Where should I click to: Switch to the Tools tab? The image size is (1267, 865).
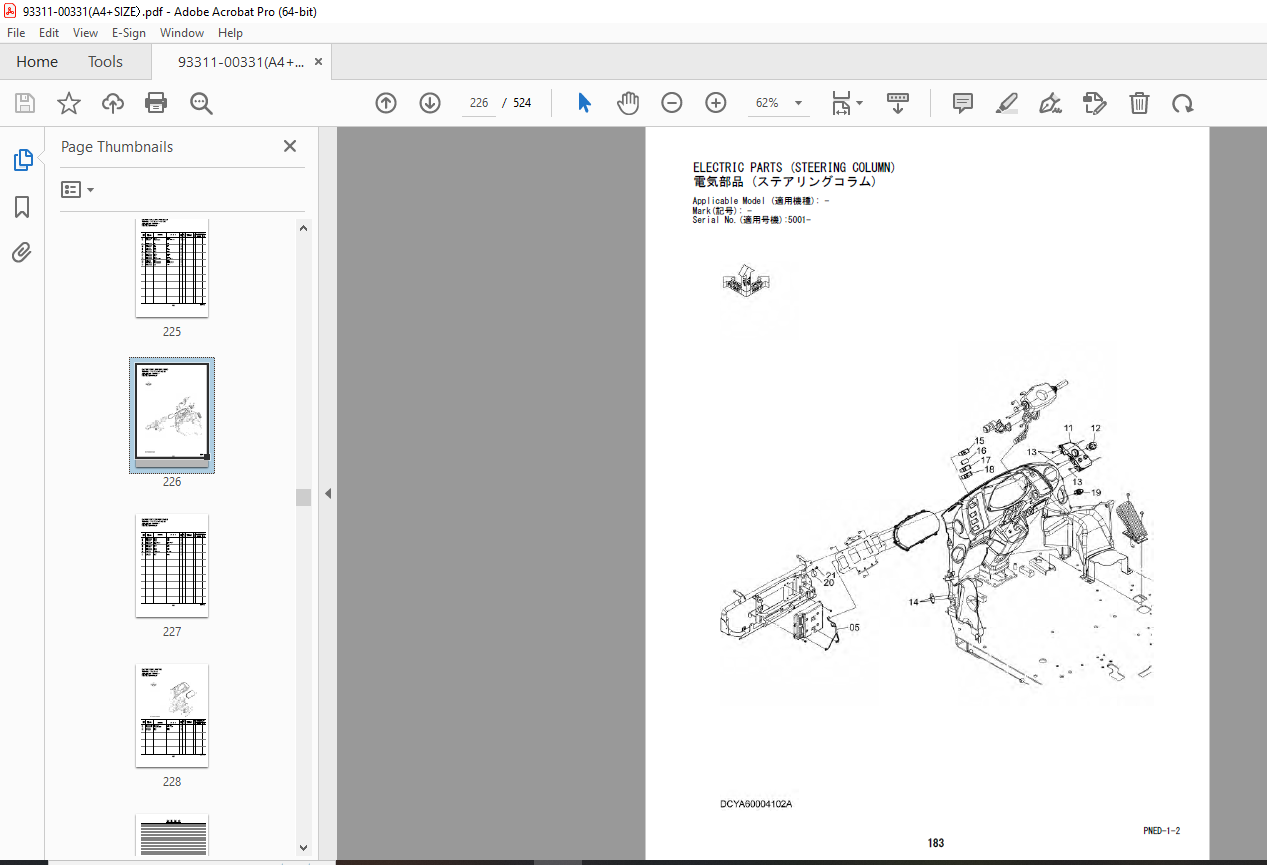pos(105,62)
